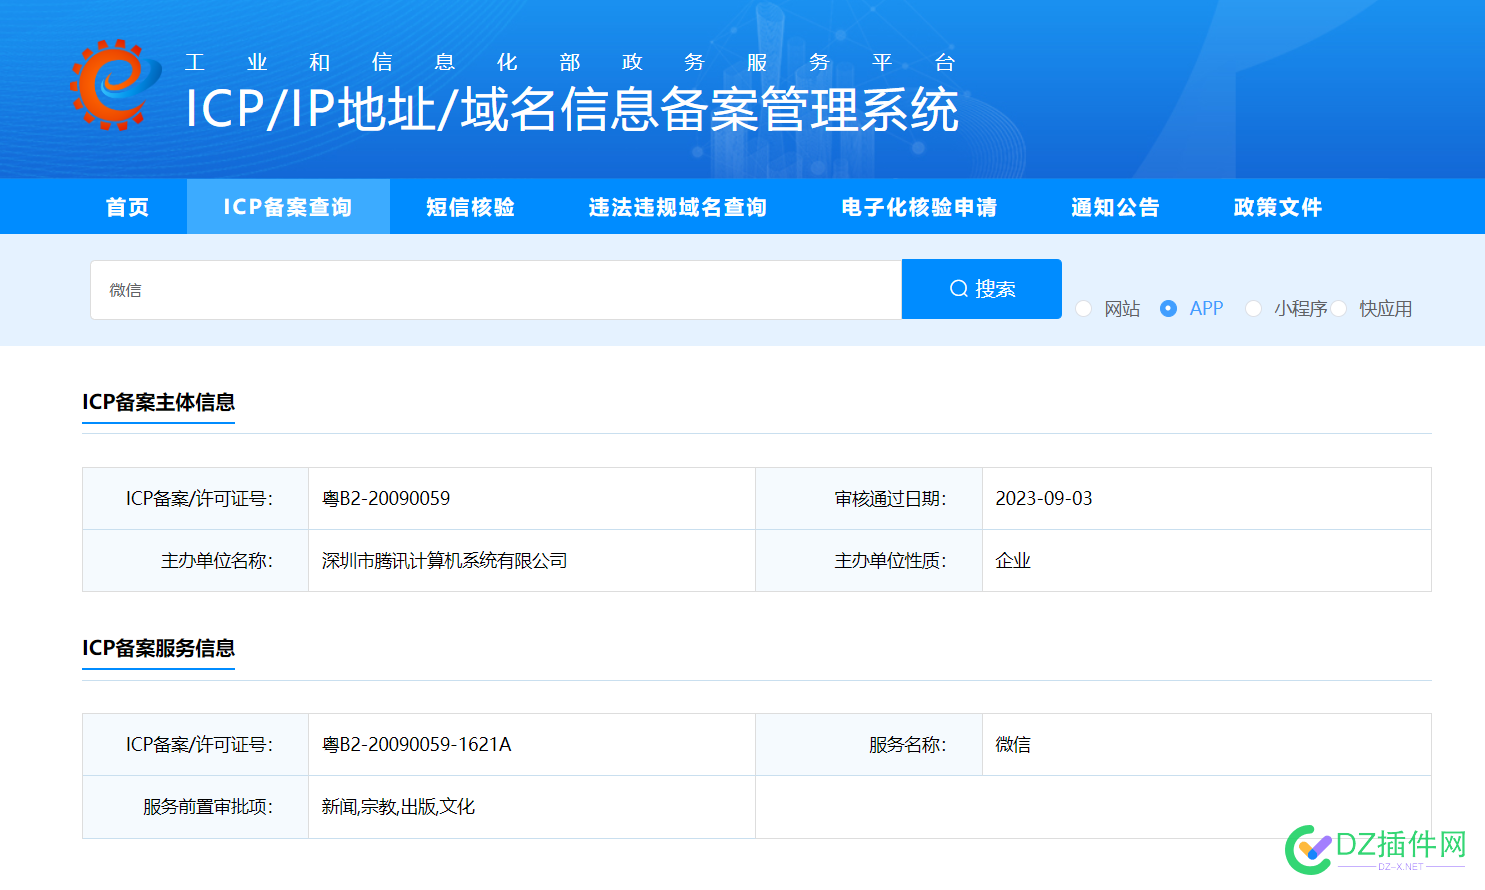Click the 服务前置审批项 label

tap(207, 807)
